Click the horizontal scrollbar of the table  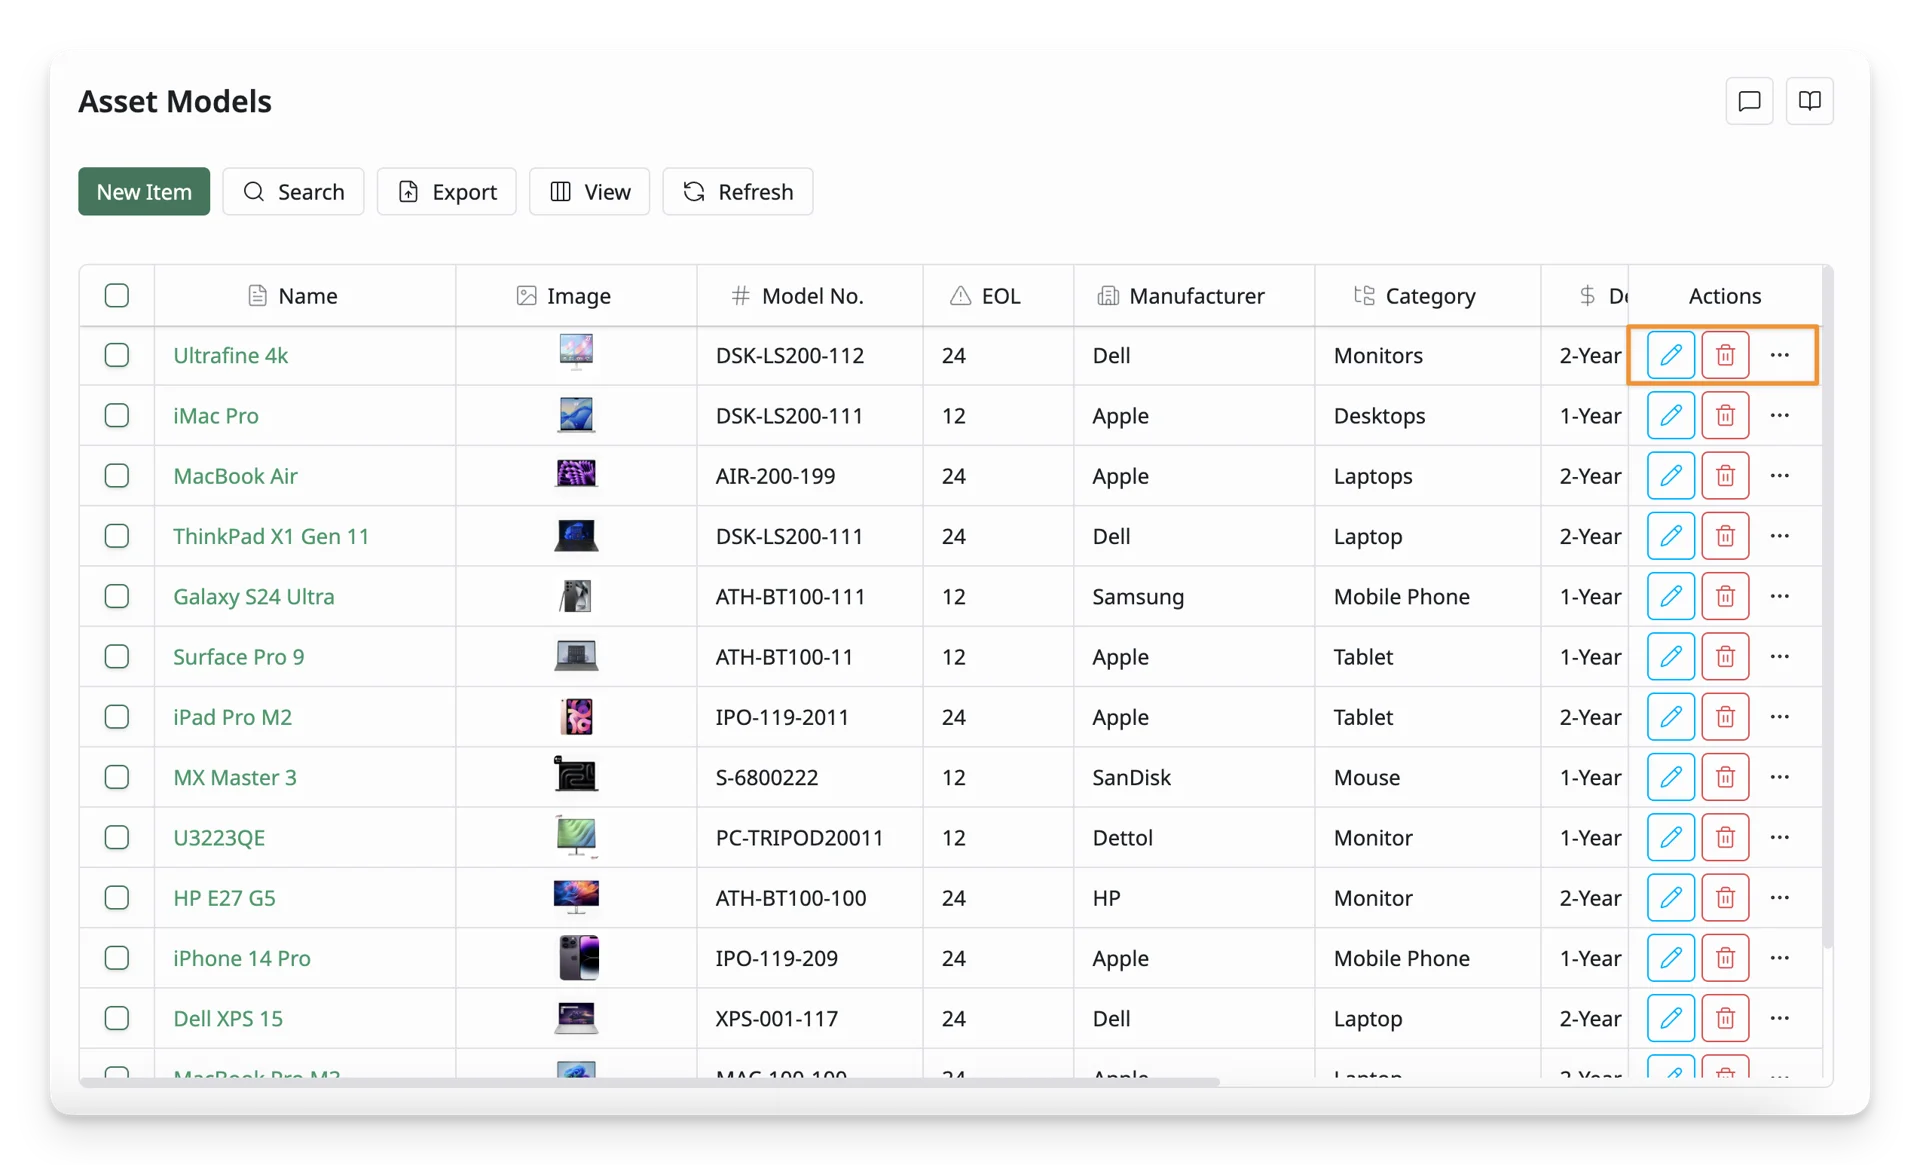[650, 1082]
